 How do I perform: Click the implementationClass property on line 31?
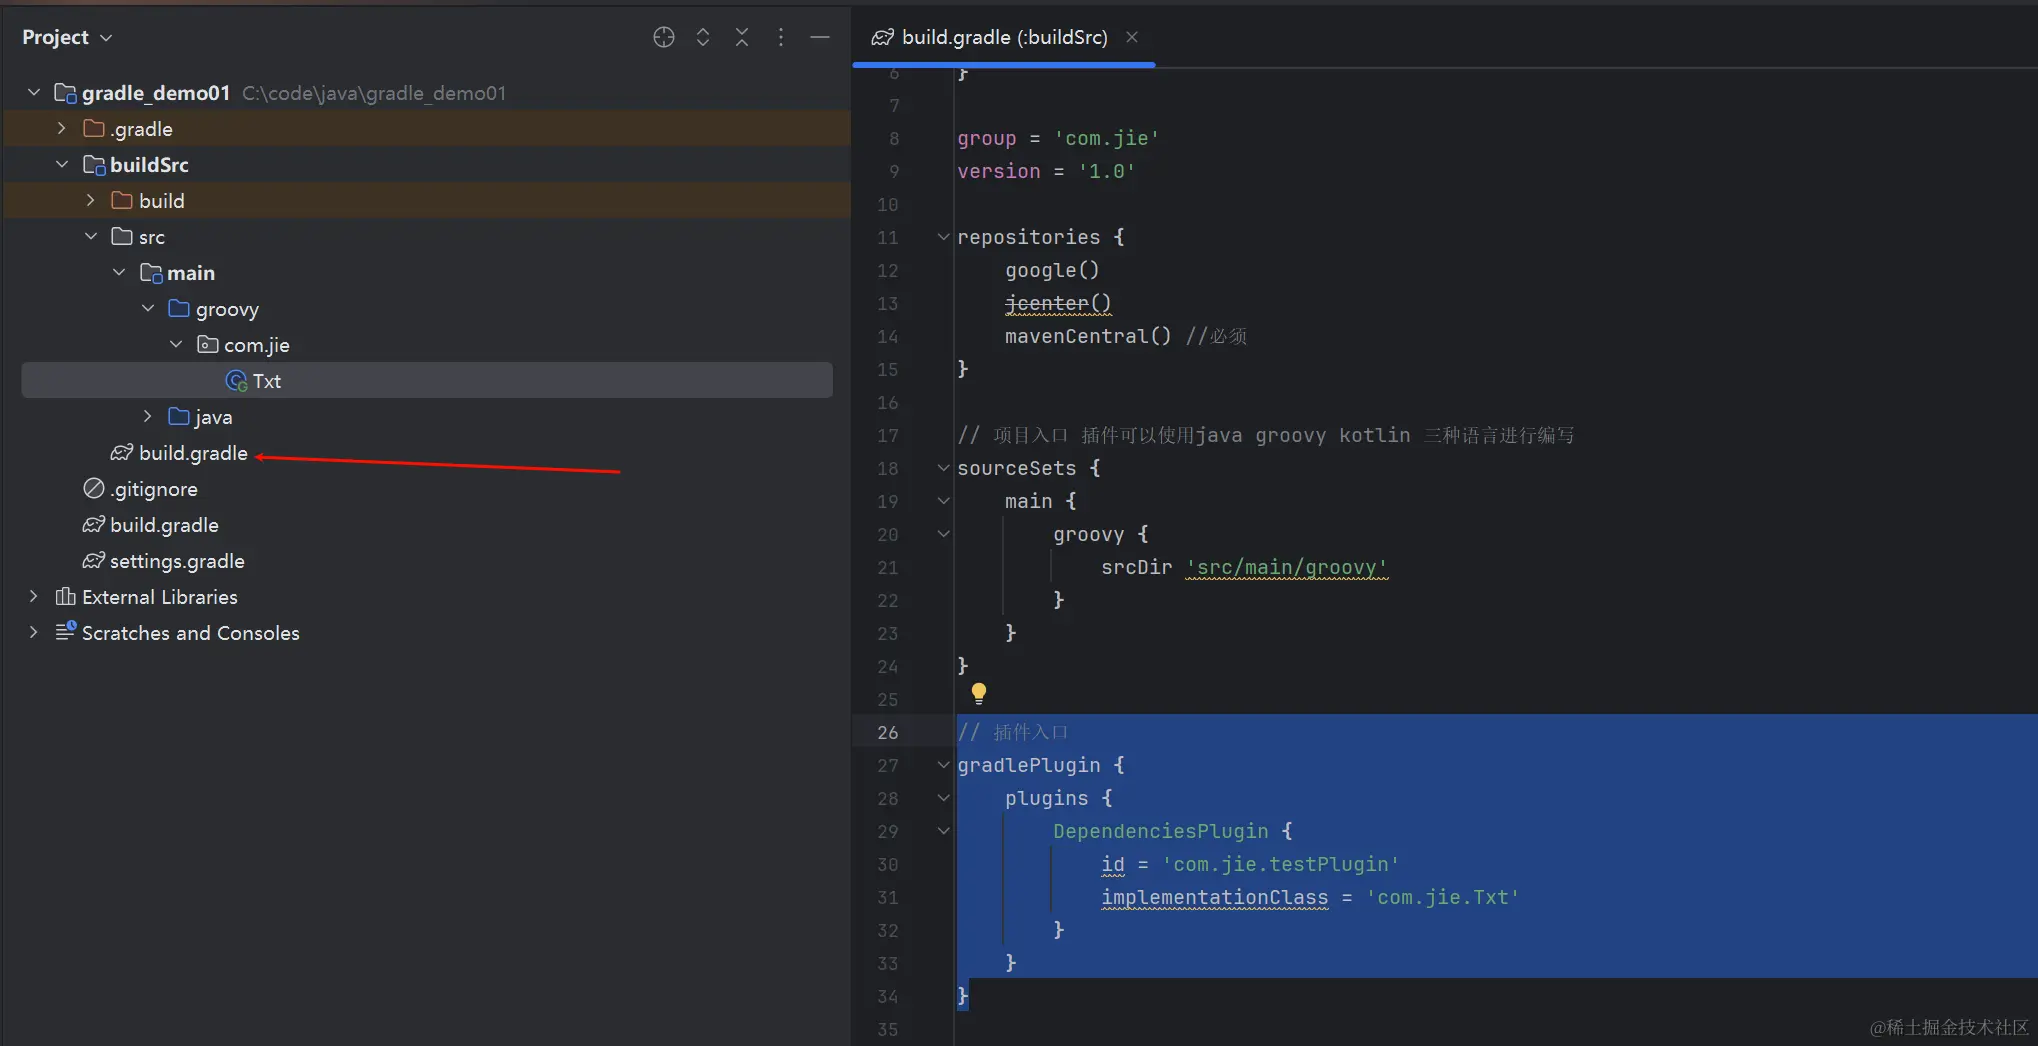click(1215, 897)
